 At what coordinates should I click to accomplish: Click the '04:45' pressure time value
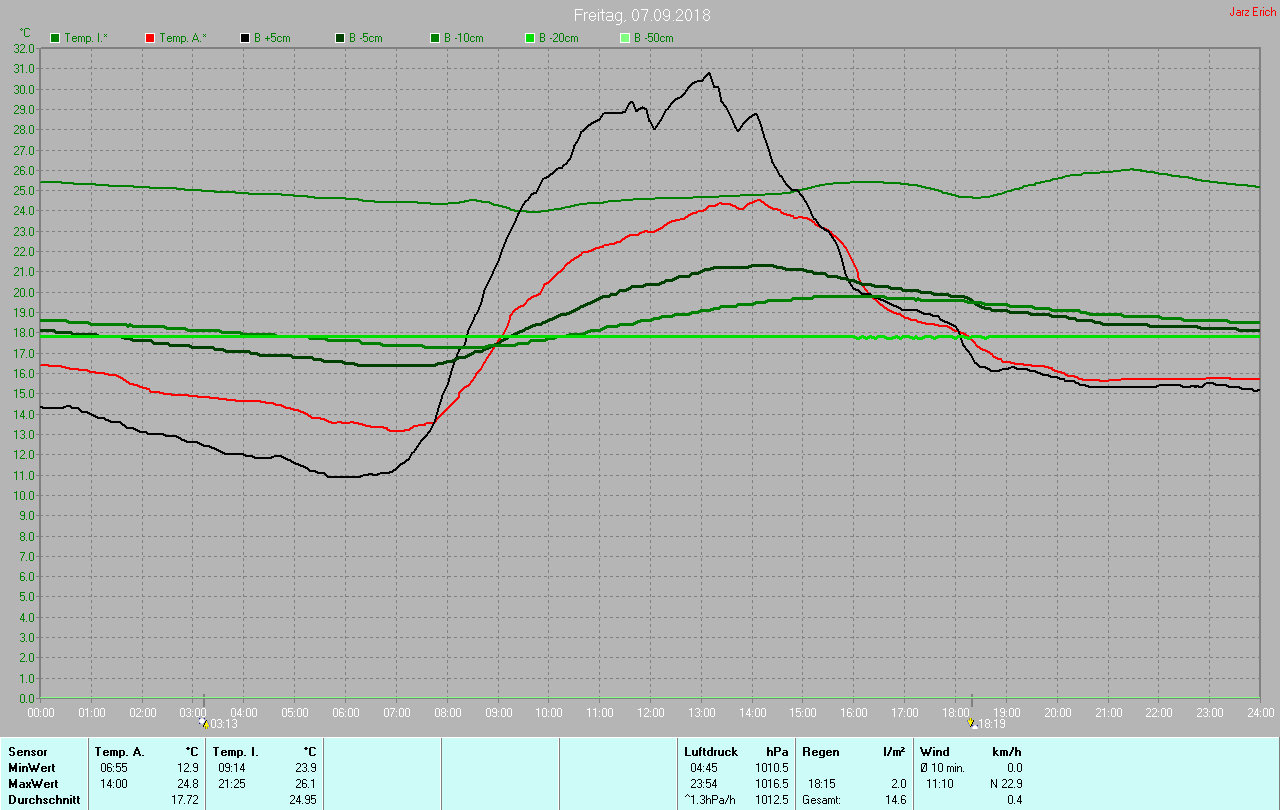tap(704, 768)
